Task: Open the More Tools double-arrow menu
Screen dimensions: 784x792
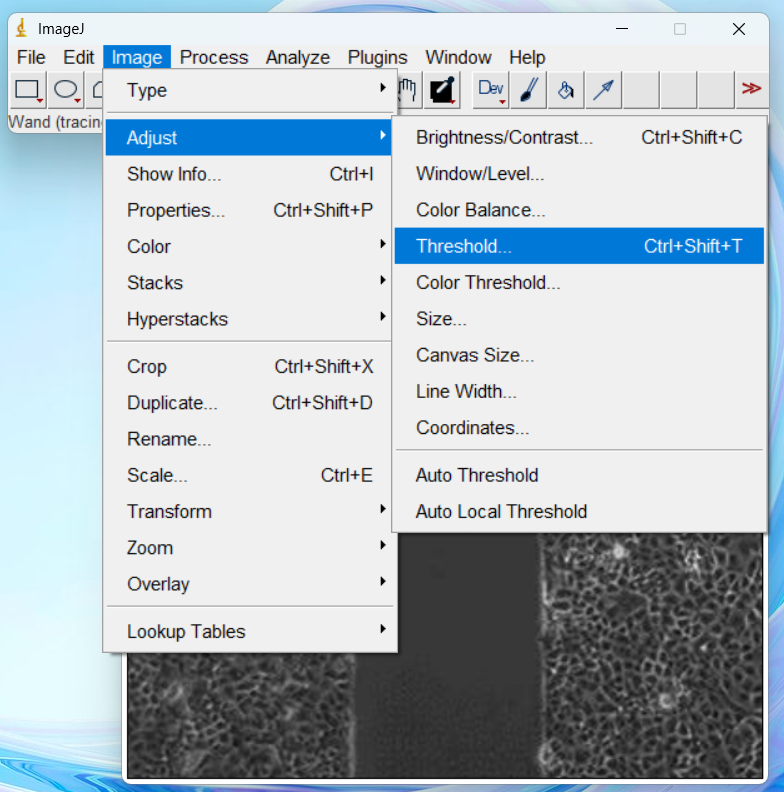Action: (752, 89)
